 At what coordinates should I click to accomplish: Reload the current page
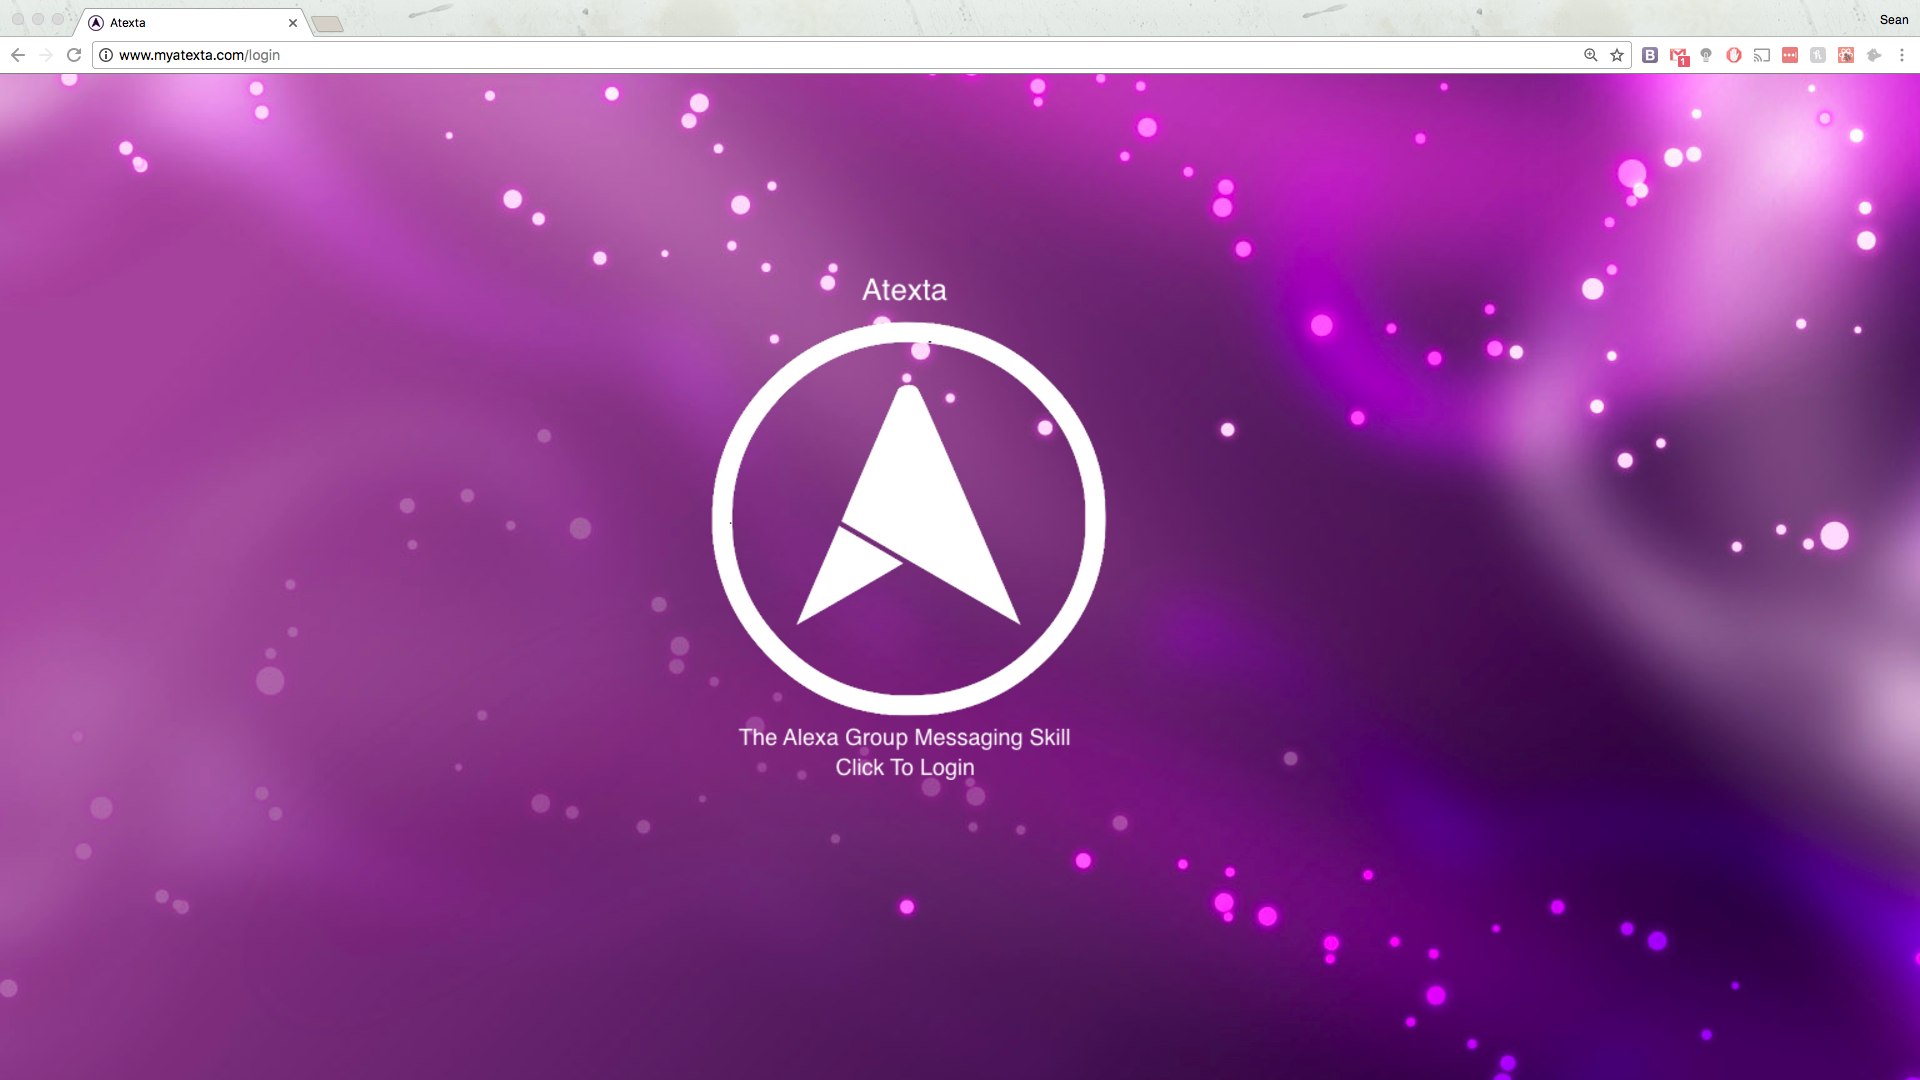pyautogui.click(x=74, y=55)
